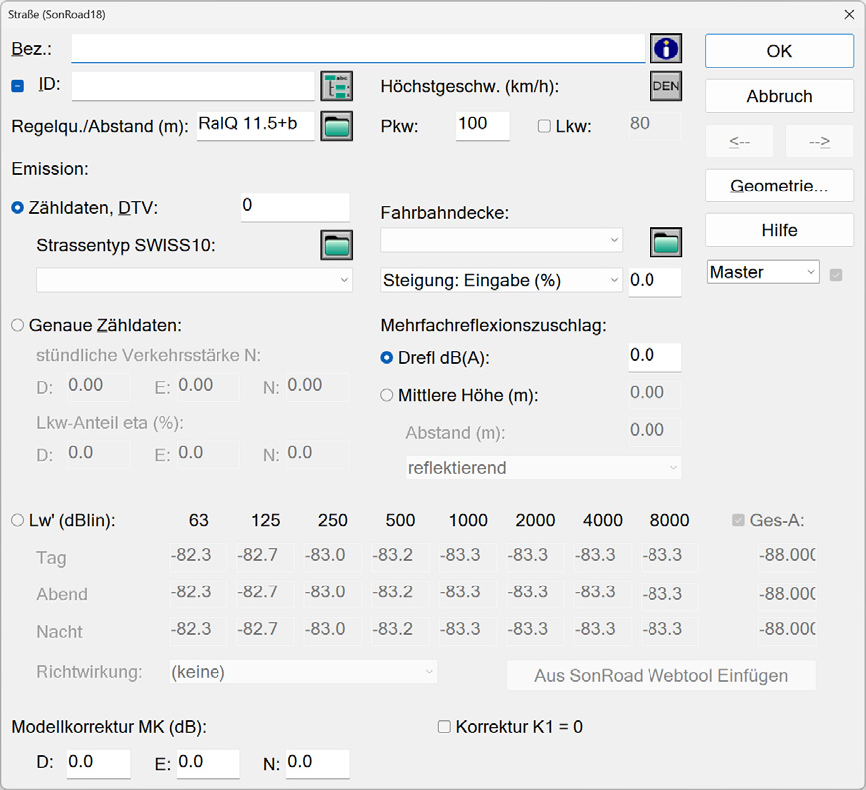
Task: Click Lkw-Anteil eta N field
Action: (318, 455)
